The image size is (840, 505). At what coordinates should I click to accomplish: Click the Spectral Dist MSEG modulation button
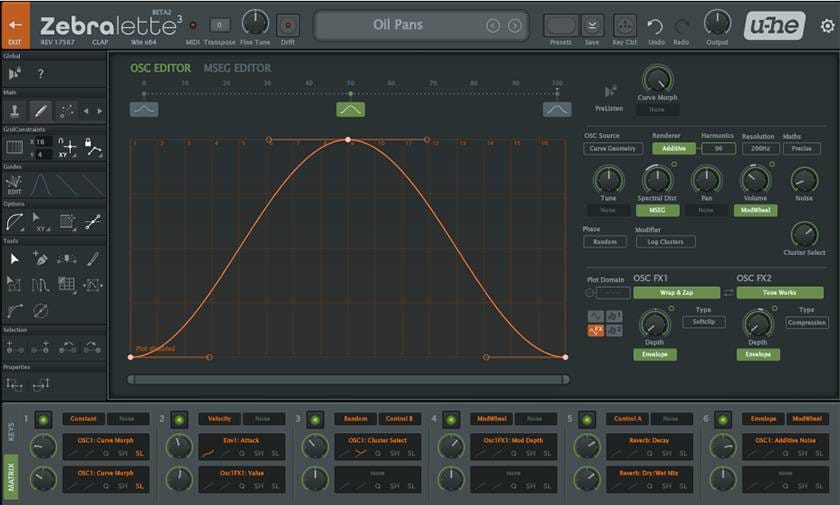click(657, 210)
